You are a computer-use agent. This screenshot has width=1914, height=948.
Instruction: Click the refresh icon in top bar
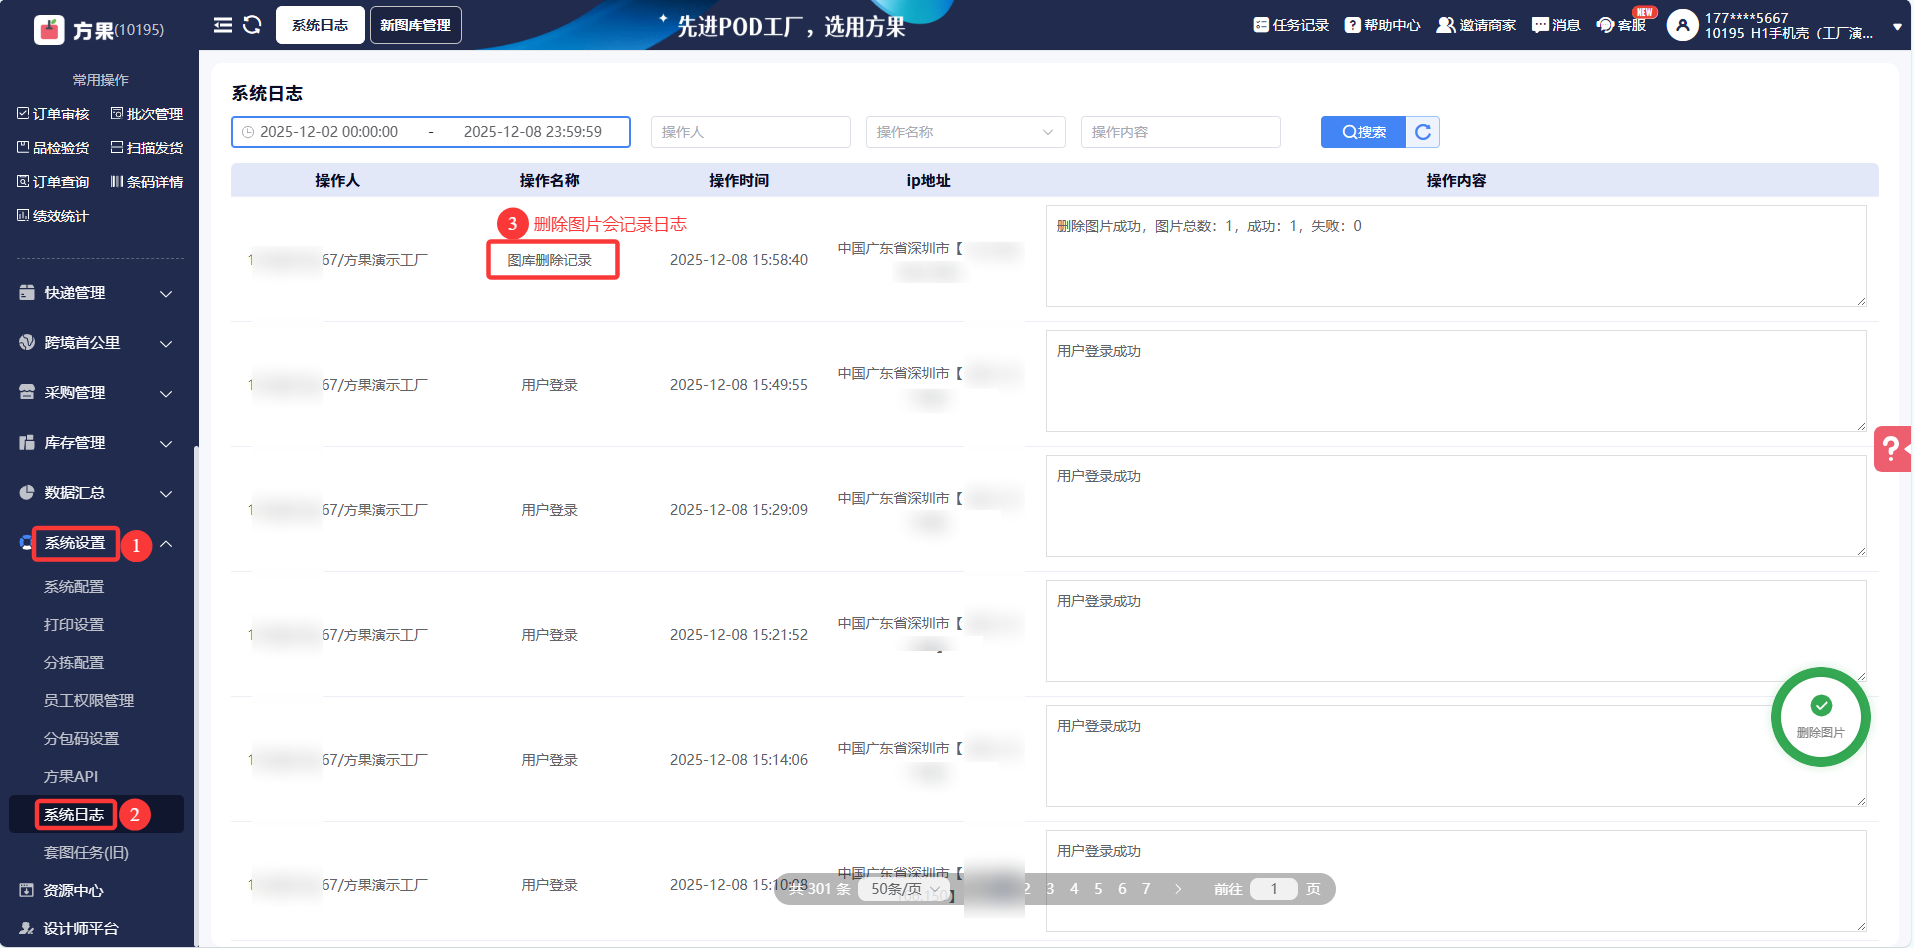click(252, 25)
